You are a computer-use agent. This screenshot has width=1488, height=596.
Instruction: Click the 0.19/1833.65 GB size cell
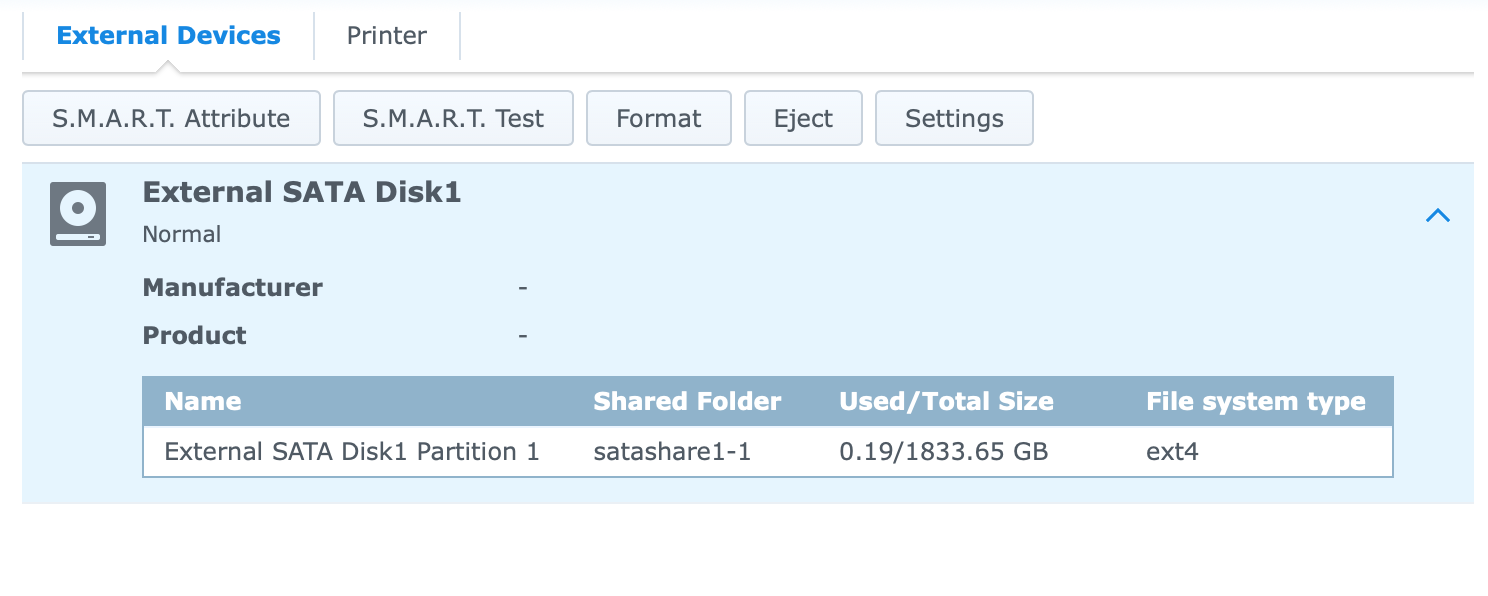click(944, 452)
